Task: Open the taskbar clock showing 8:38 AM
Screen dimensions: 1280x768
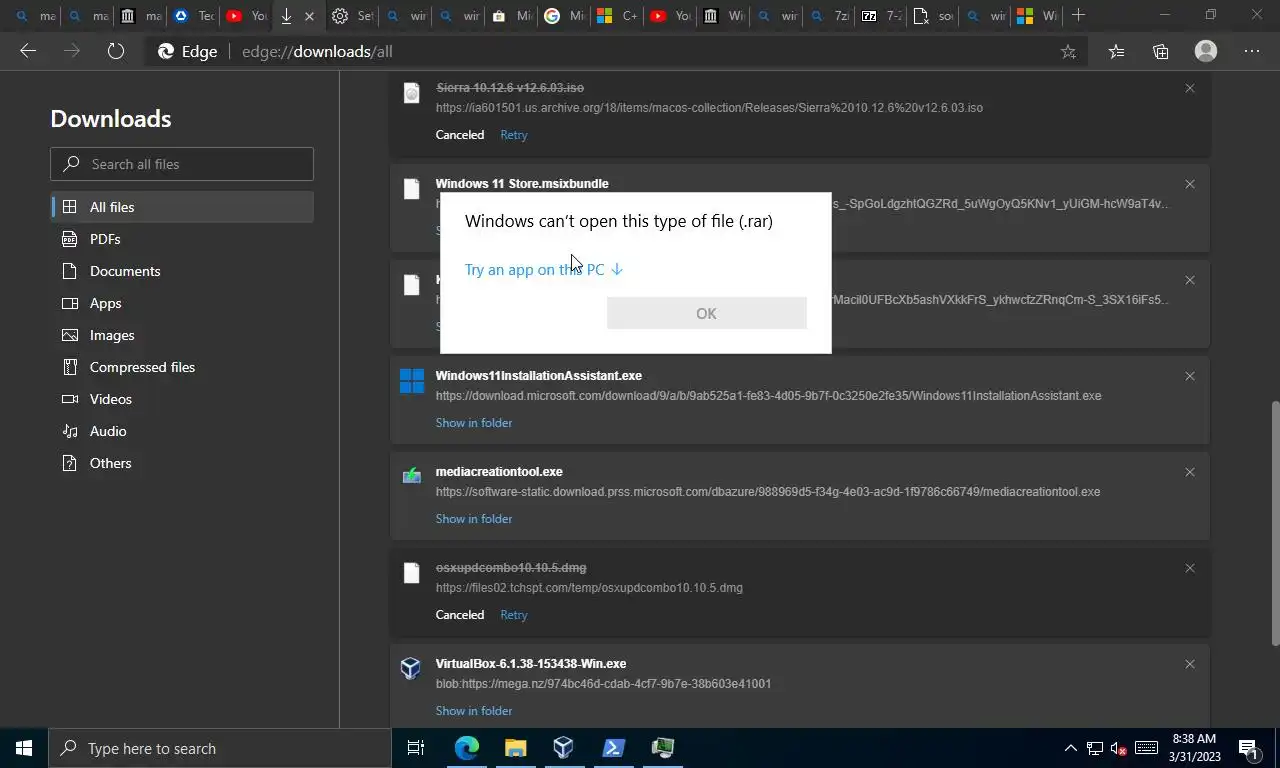Action: [1192, 748]
